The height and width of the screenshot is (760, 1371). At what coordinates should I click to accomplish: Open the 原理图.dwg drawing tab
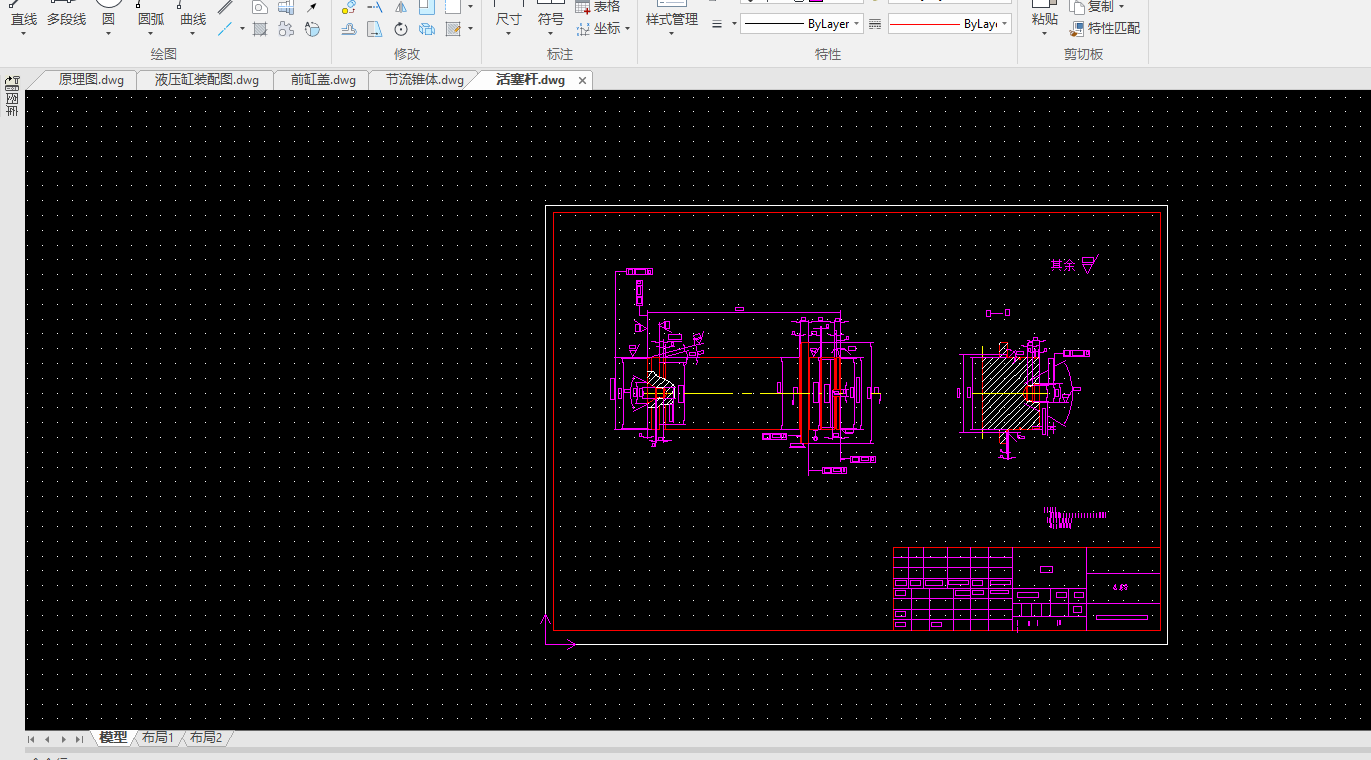91,80
